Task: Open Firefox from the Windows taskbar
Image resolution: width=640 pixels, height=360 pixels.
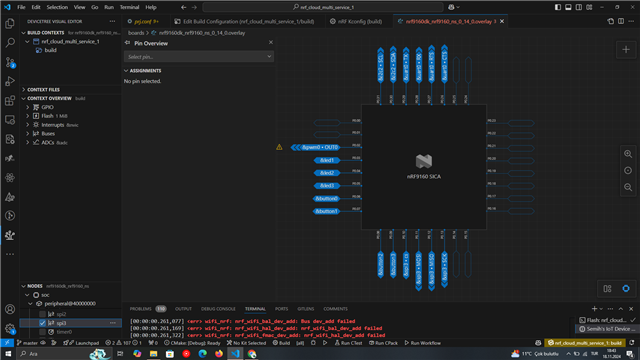Action: pyautogui.click(x=219, y=353)
